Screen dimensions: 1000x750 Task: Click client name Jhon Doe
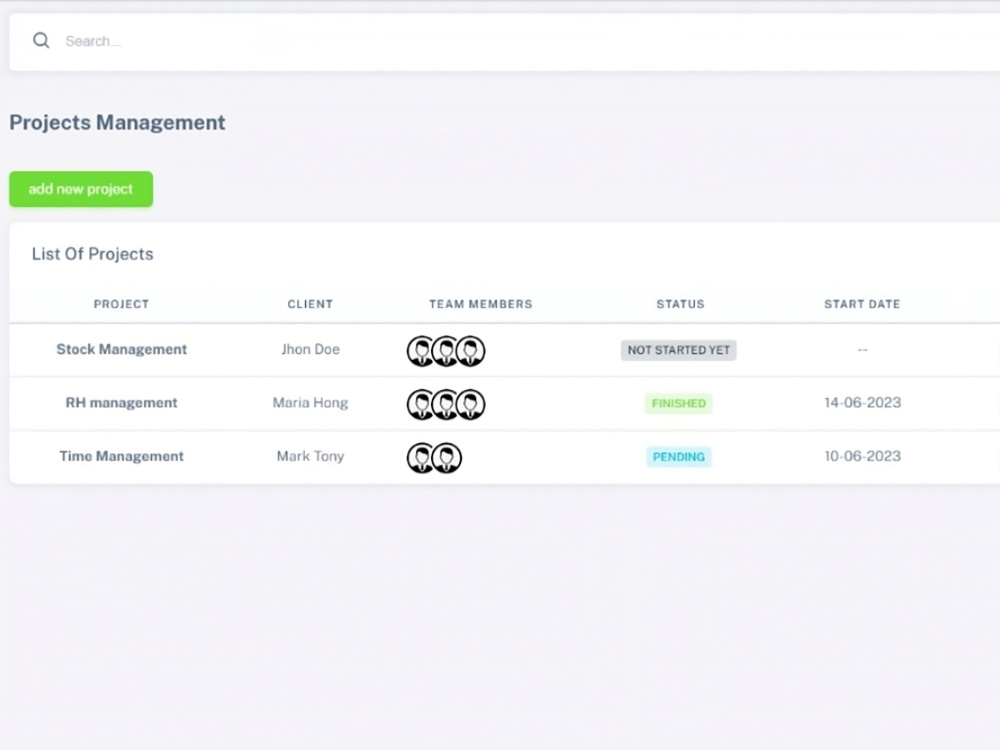coord(311,349)
